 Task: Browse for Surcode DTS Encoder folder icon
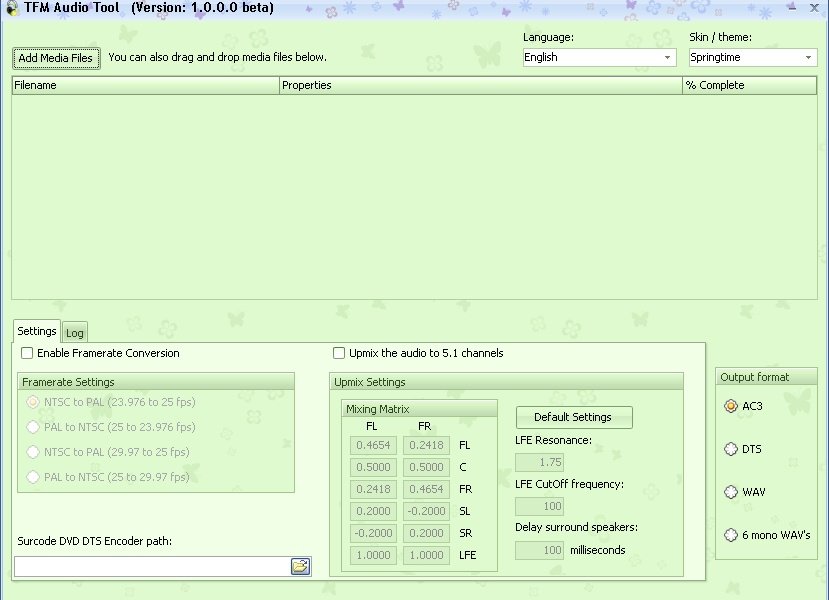[301, 567]
